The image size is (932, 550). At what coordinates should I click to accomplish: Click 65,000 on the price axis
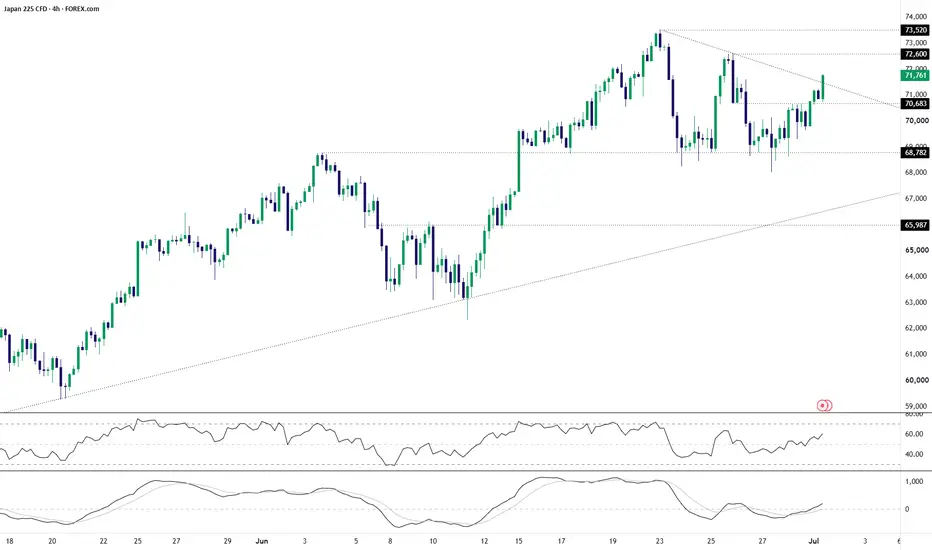click(x=916, y=250)
